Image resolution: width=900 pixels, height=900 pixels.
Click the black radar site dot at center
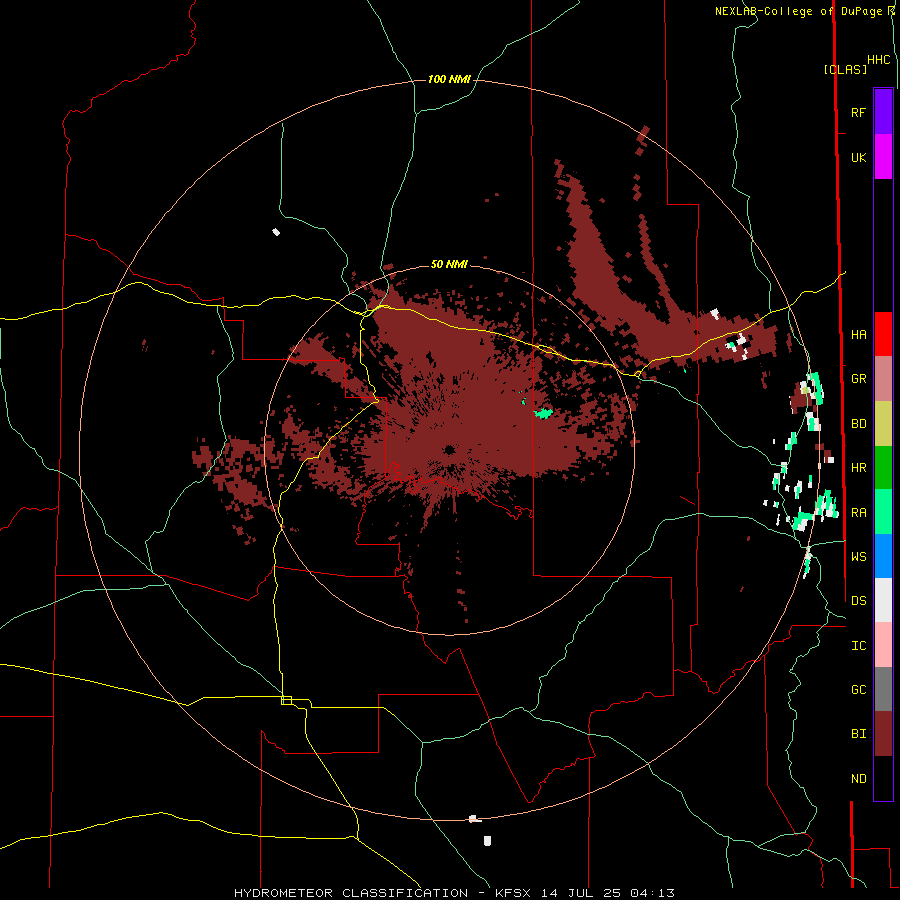tap(449, 450)
